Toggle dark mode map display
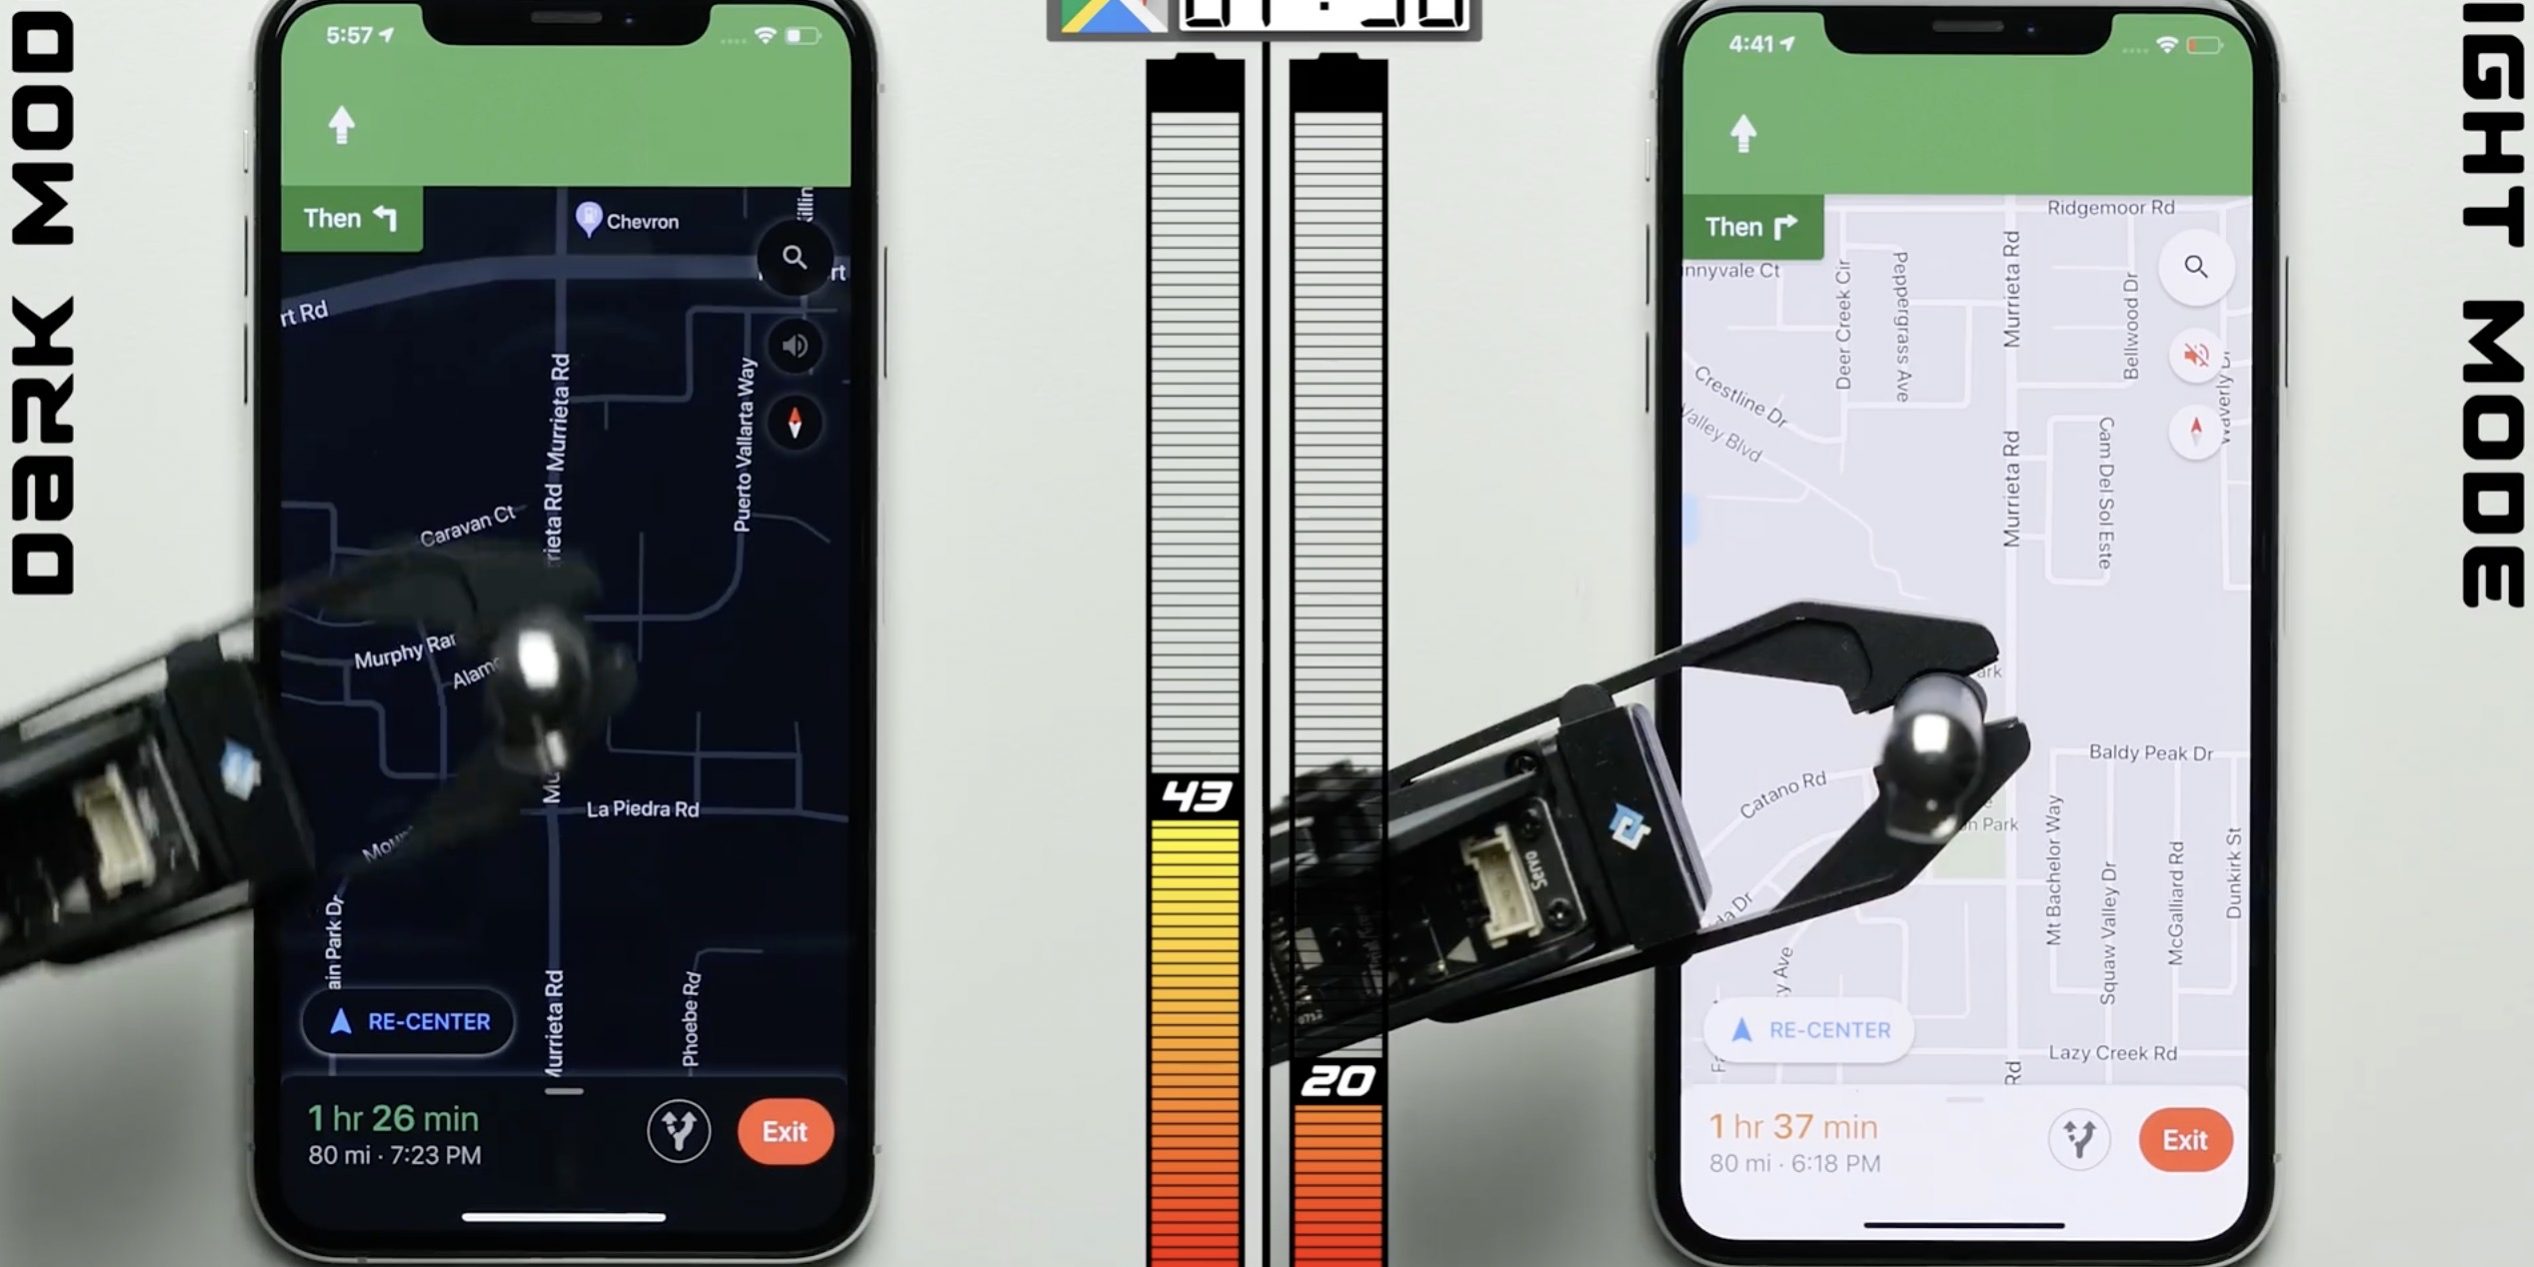 [566, 646]
